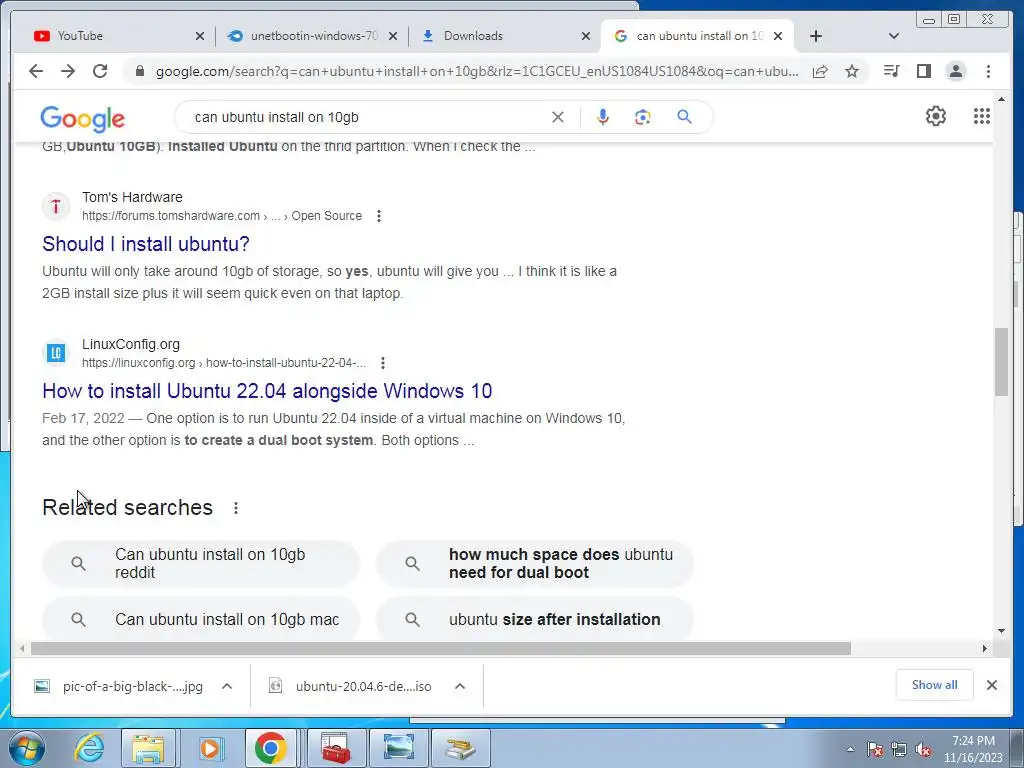Click the Google logo
The image size is (1024, 768).
(82, 118)
